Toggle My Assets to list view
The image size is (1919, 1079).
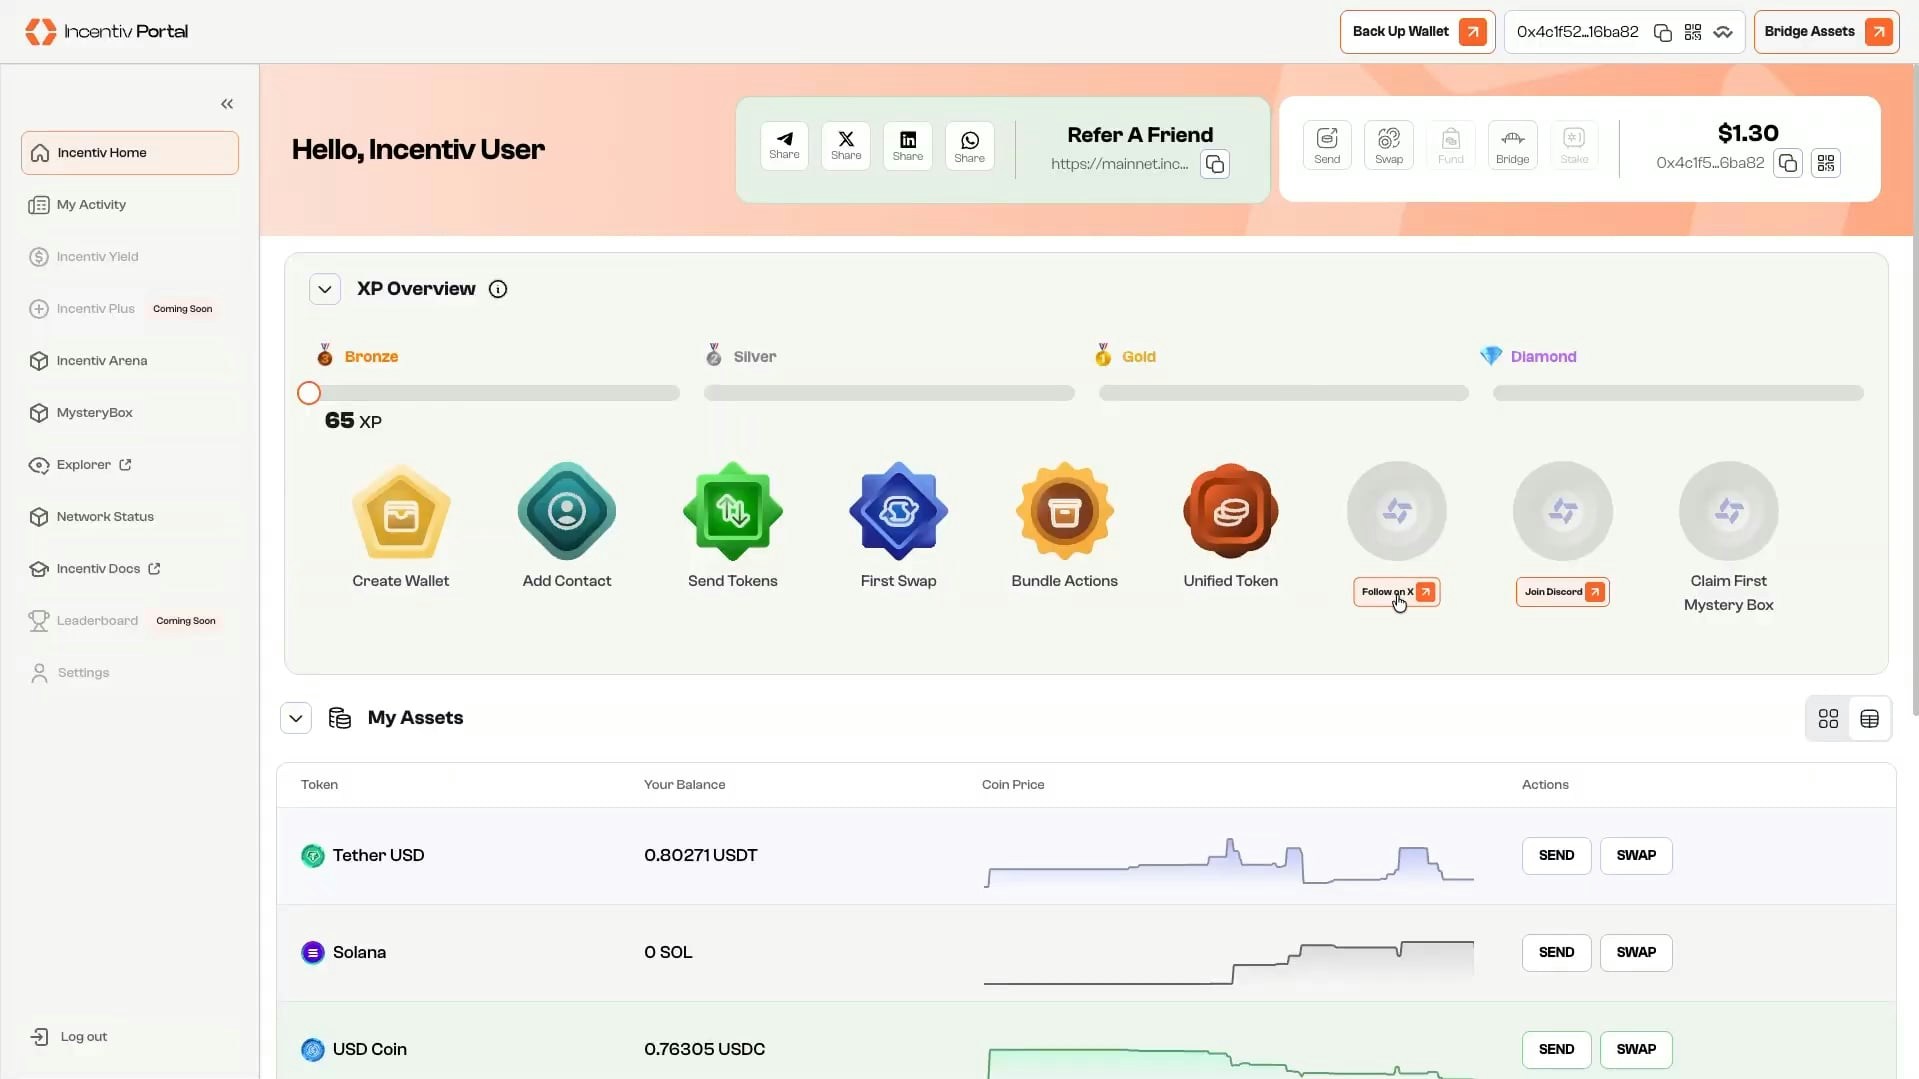pyautogui.click(x=1870, y=718)
